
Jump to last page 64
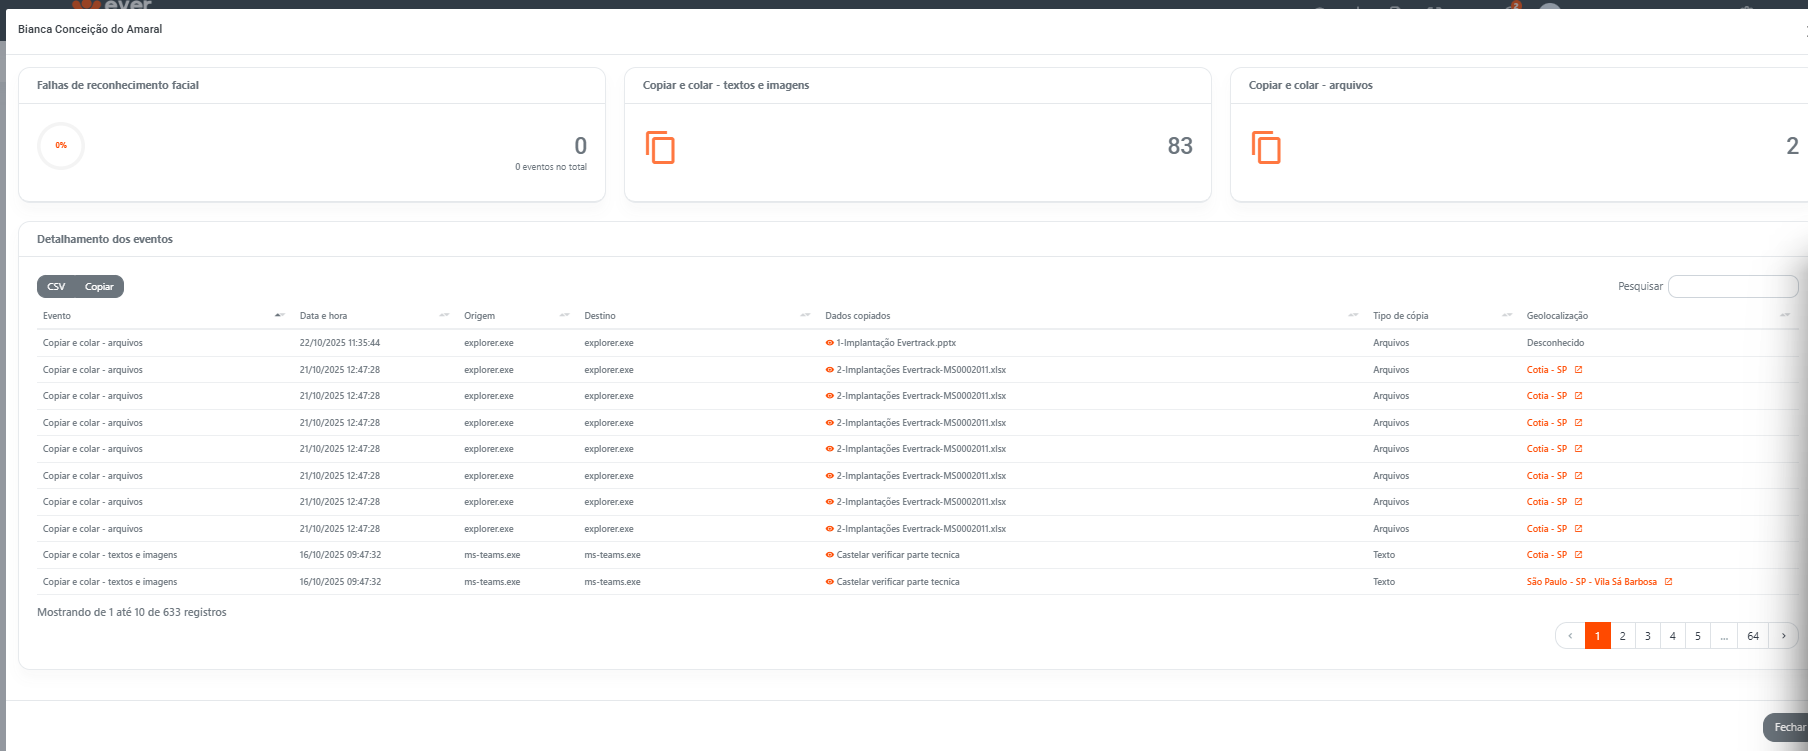pyautogui.click(x=1753, y=636)
